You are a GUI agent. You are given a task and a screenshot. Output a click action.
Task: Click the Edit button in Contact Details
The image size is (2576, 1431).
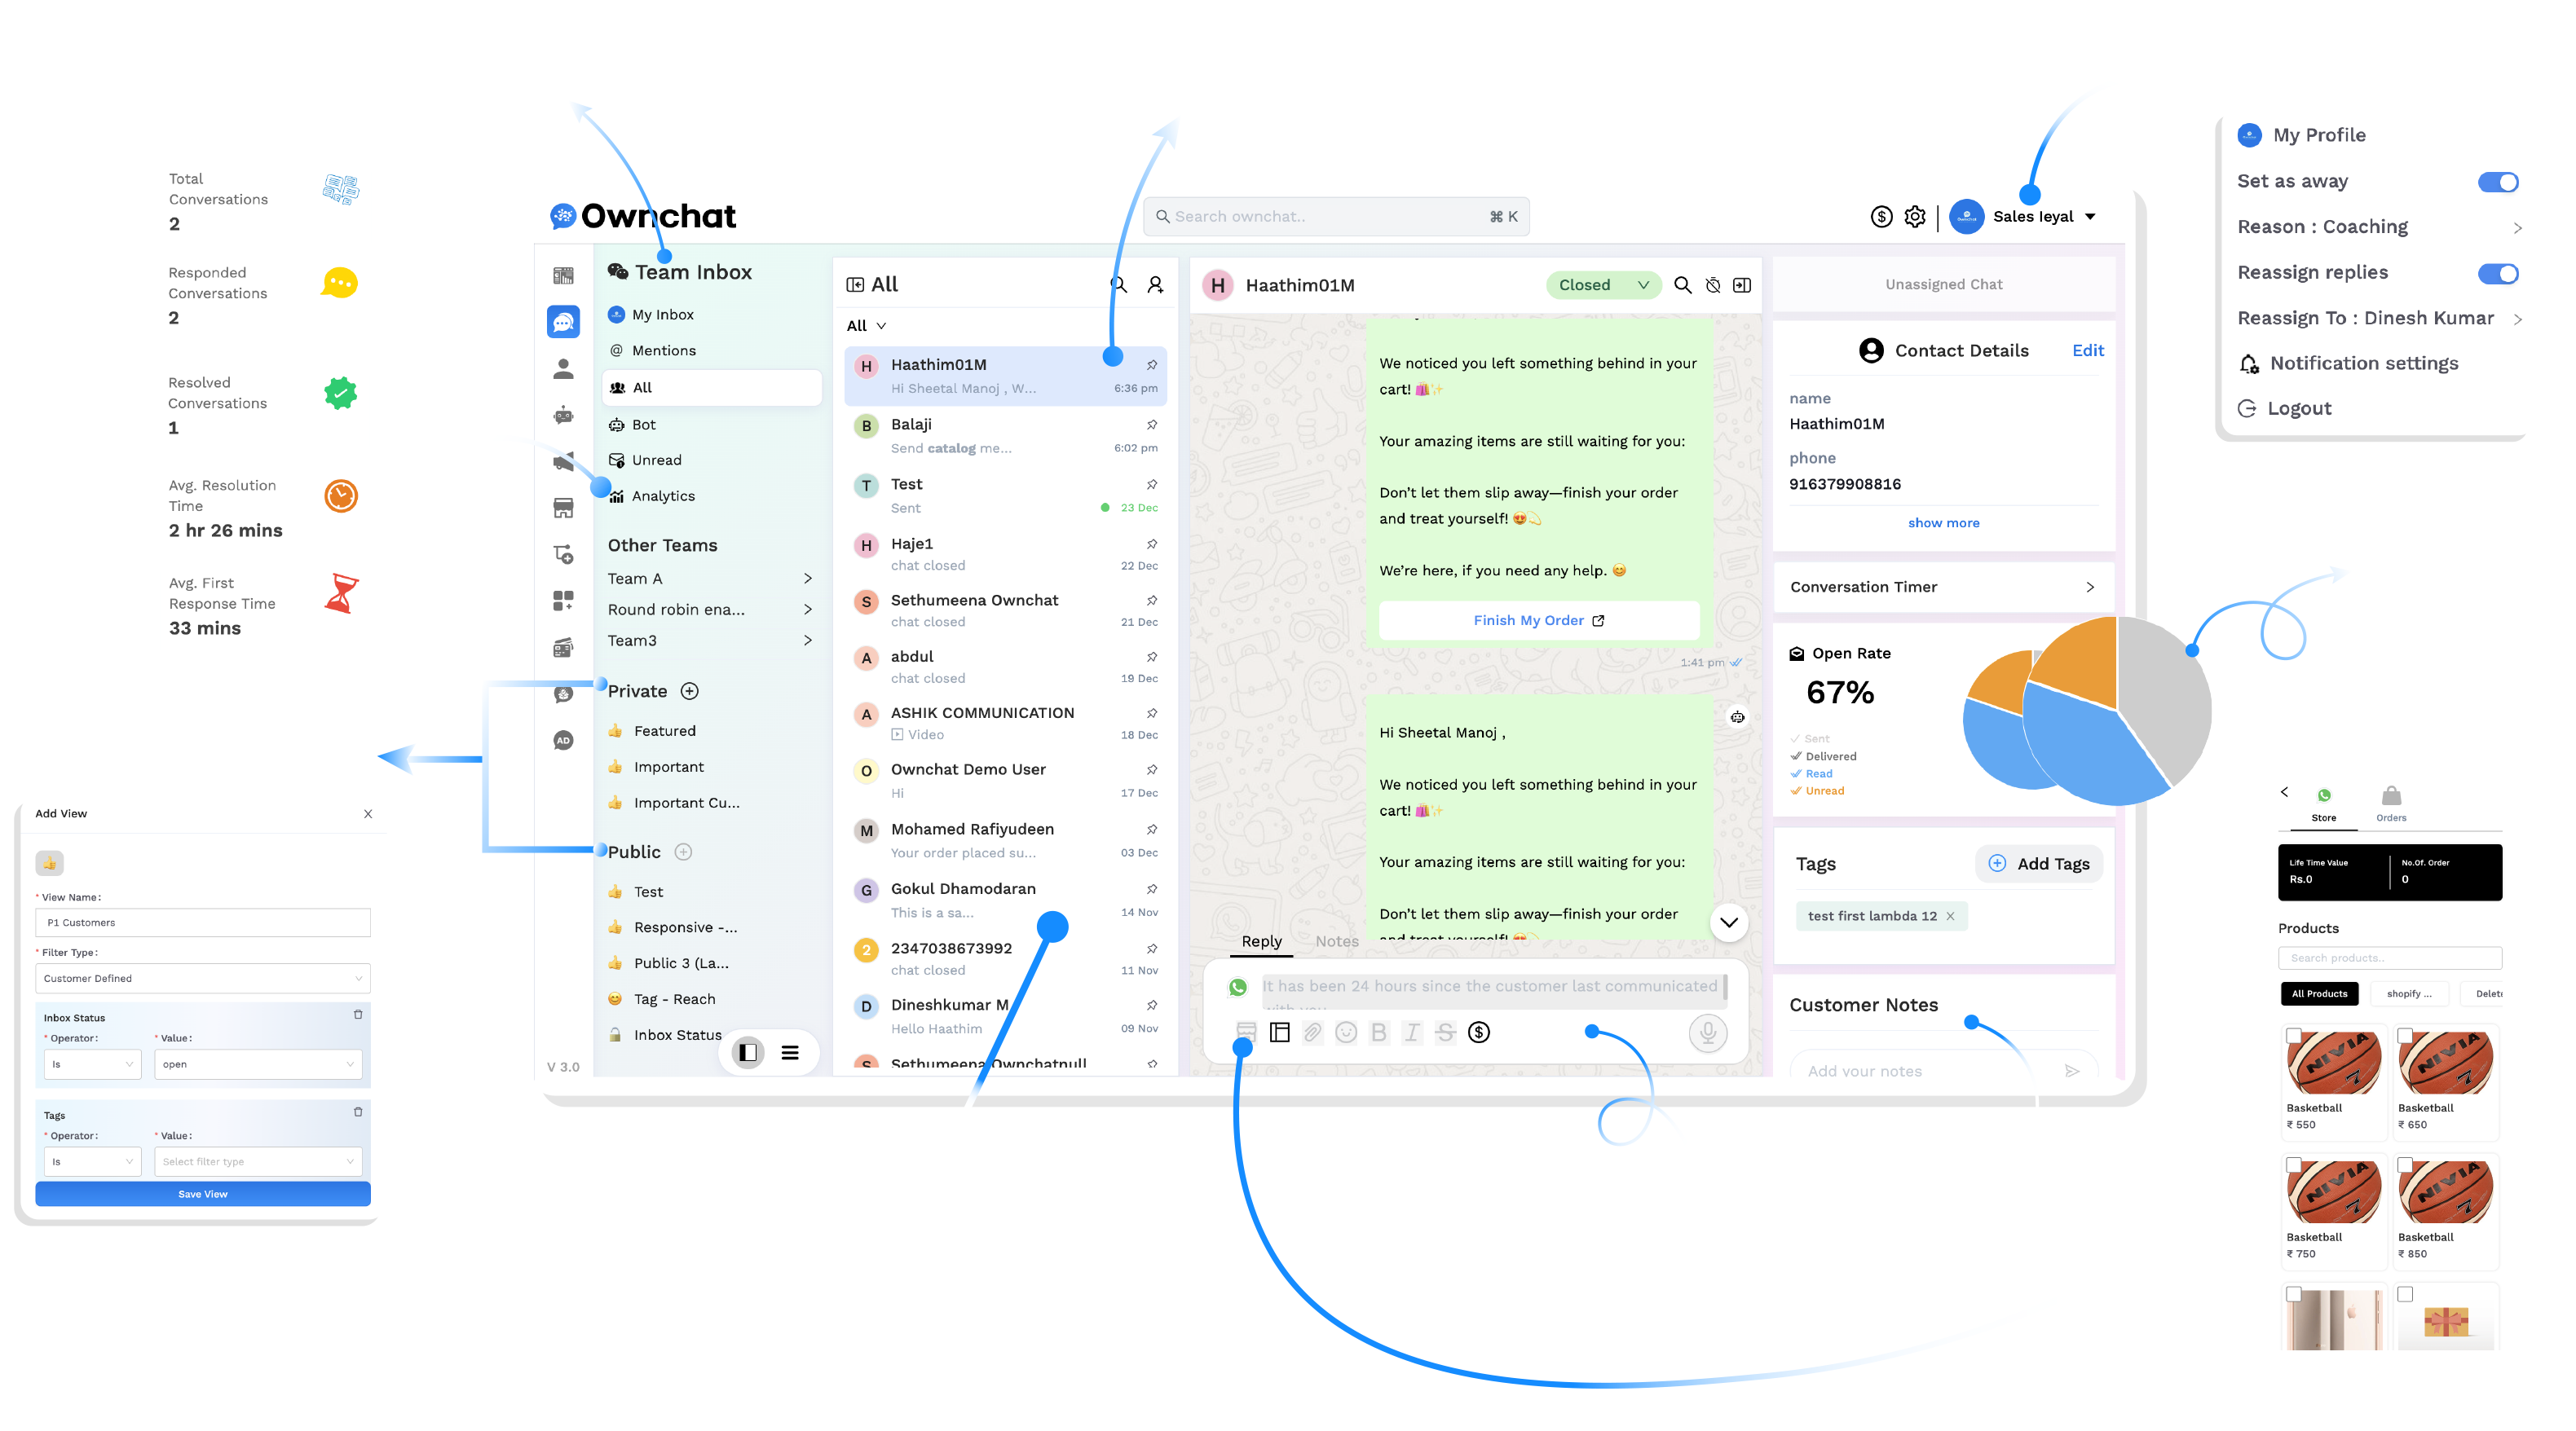2072,350
